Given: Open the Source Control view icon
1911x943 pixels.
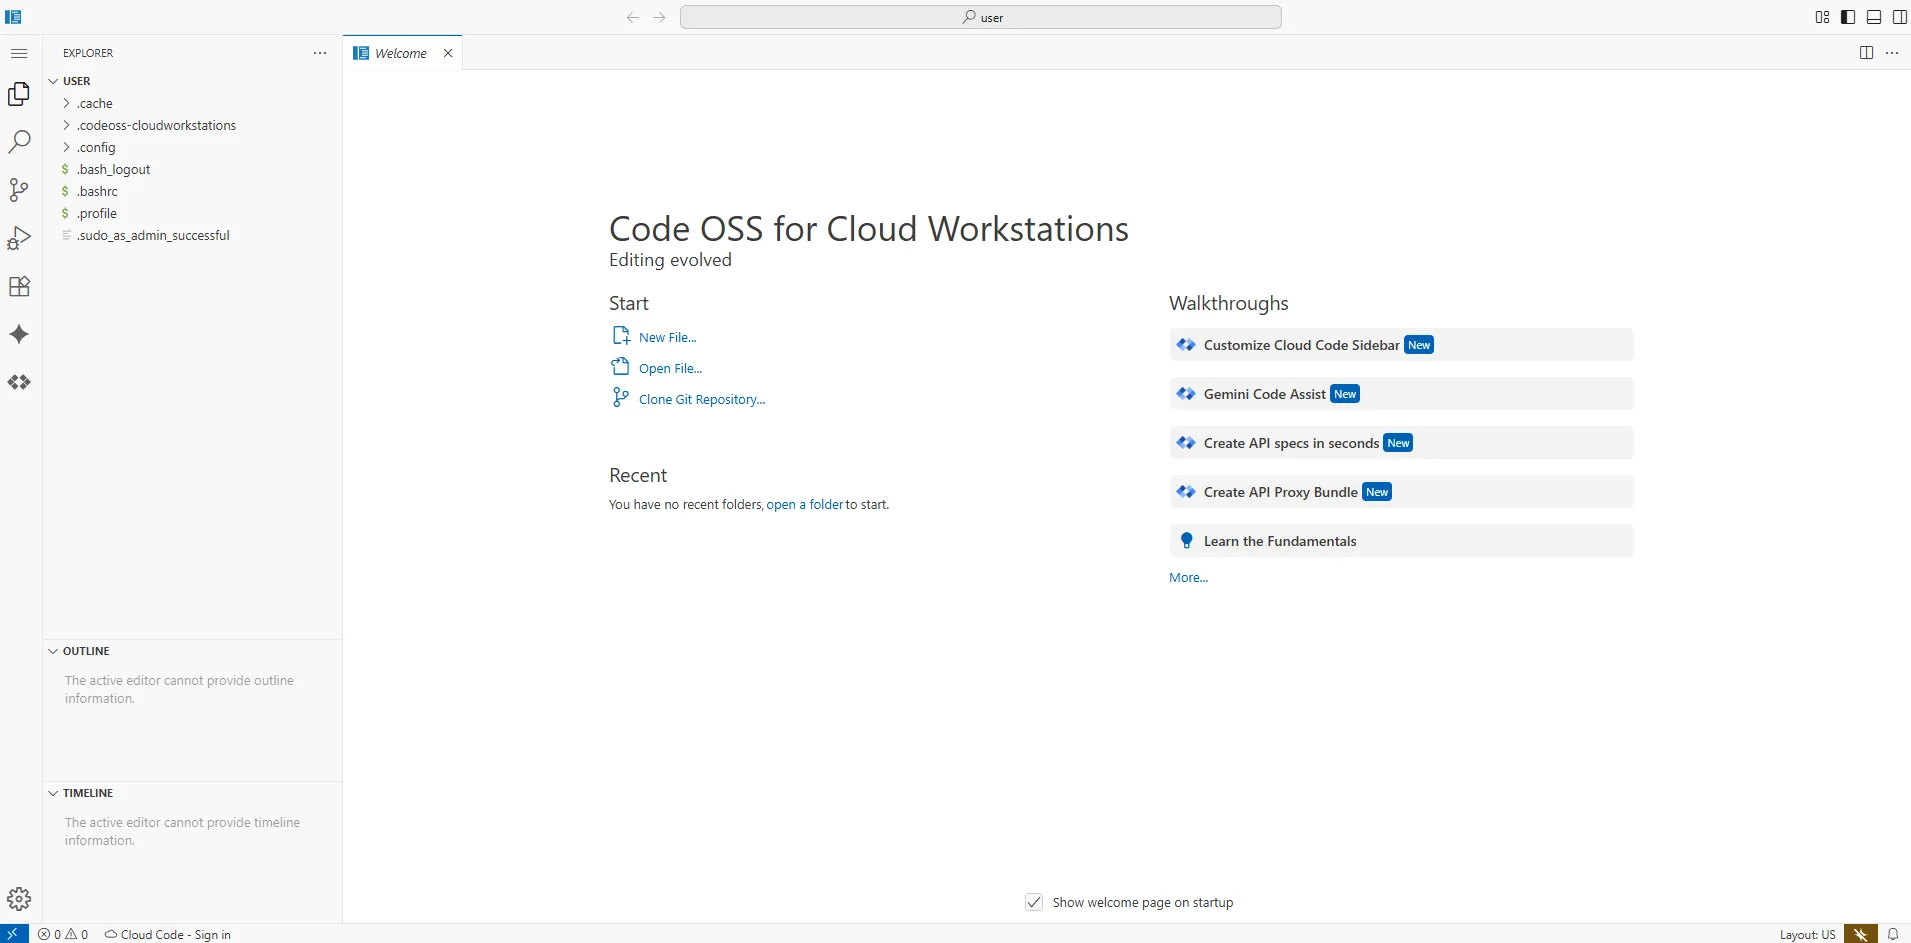Looking at the screenshot, I should coord(19,190).
